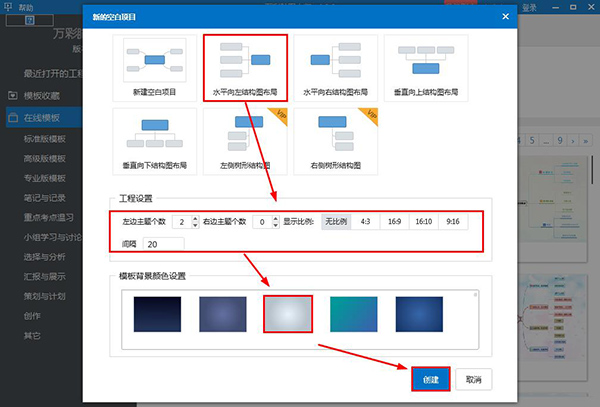Open the 重点考点温习 category

[49, 218]
